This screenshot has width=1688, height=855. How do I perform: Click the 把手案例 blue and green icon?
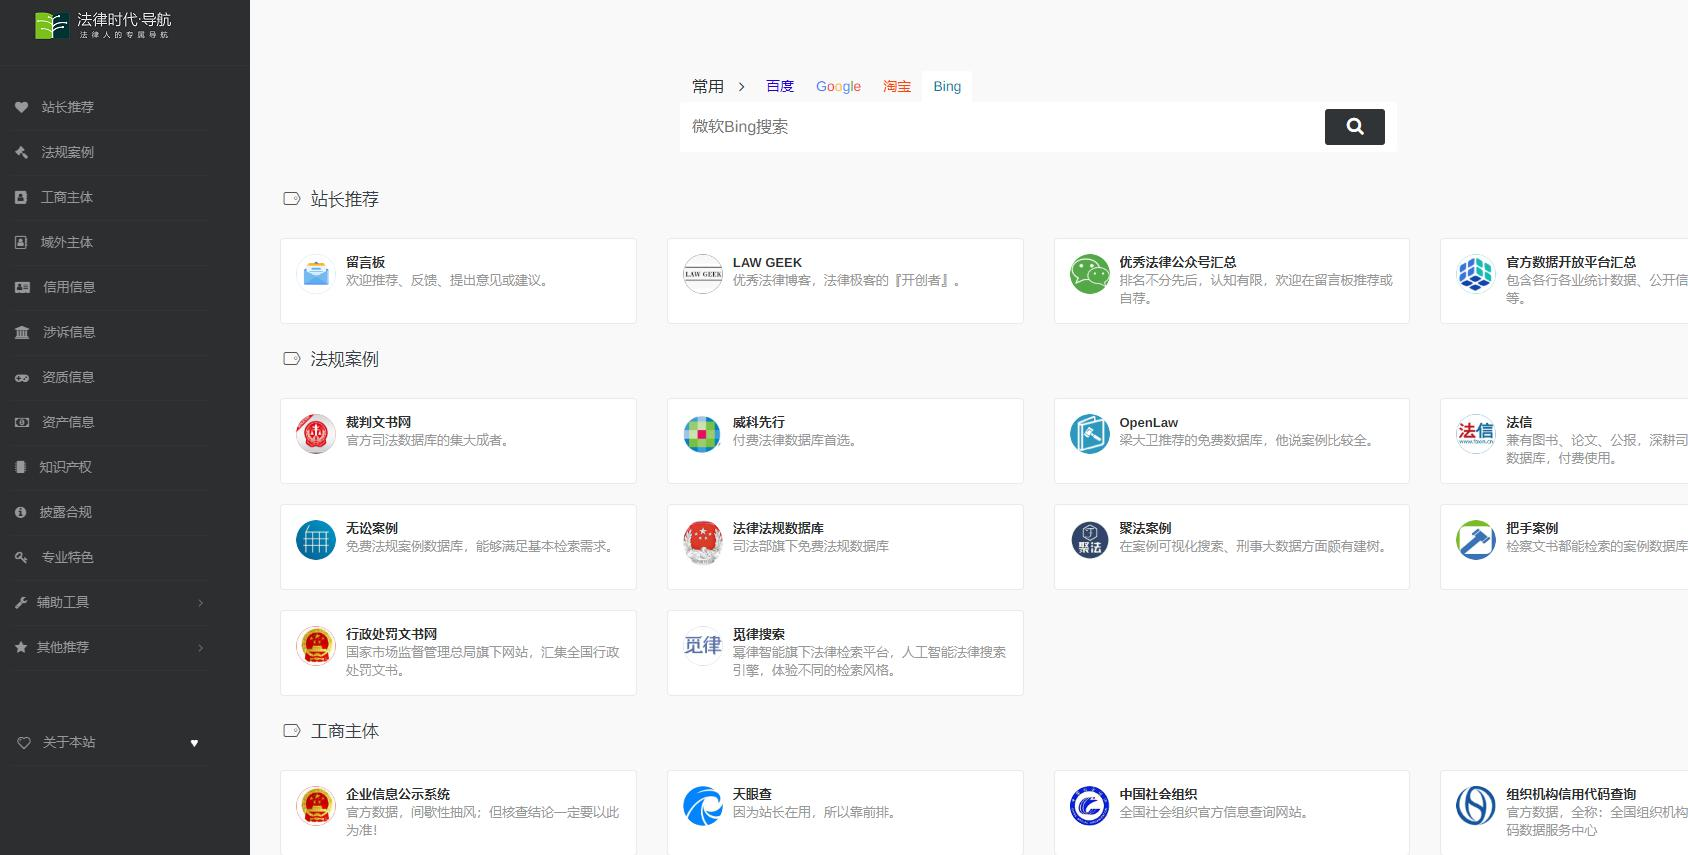(x=1476, y=540)
